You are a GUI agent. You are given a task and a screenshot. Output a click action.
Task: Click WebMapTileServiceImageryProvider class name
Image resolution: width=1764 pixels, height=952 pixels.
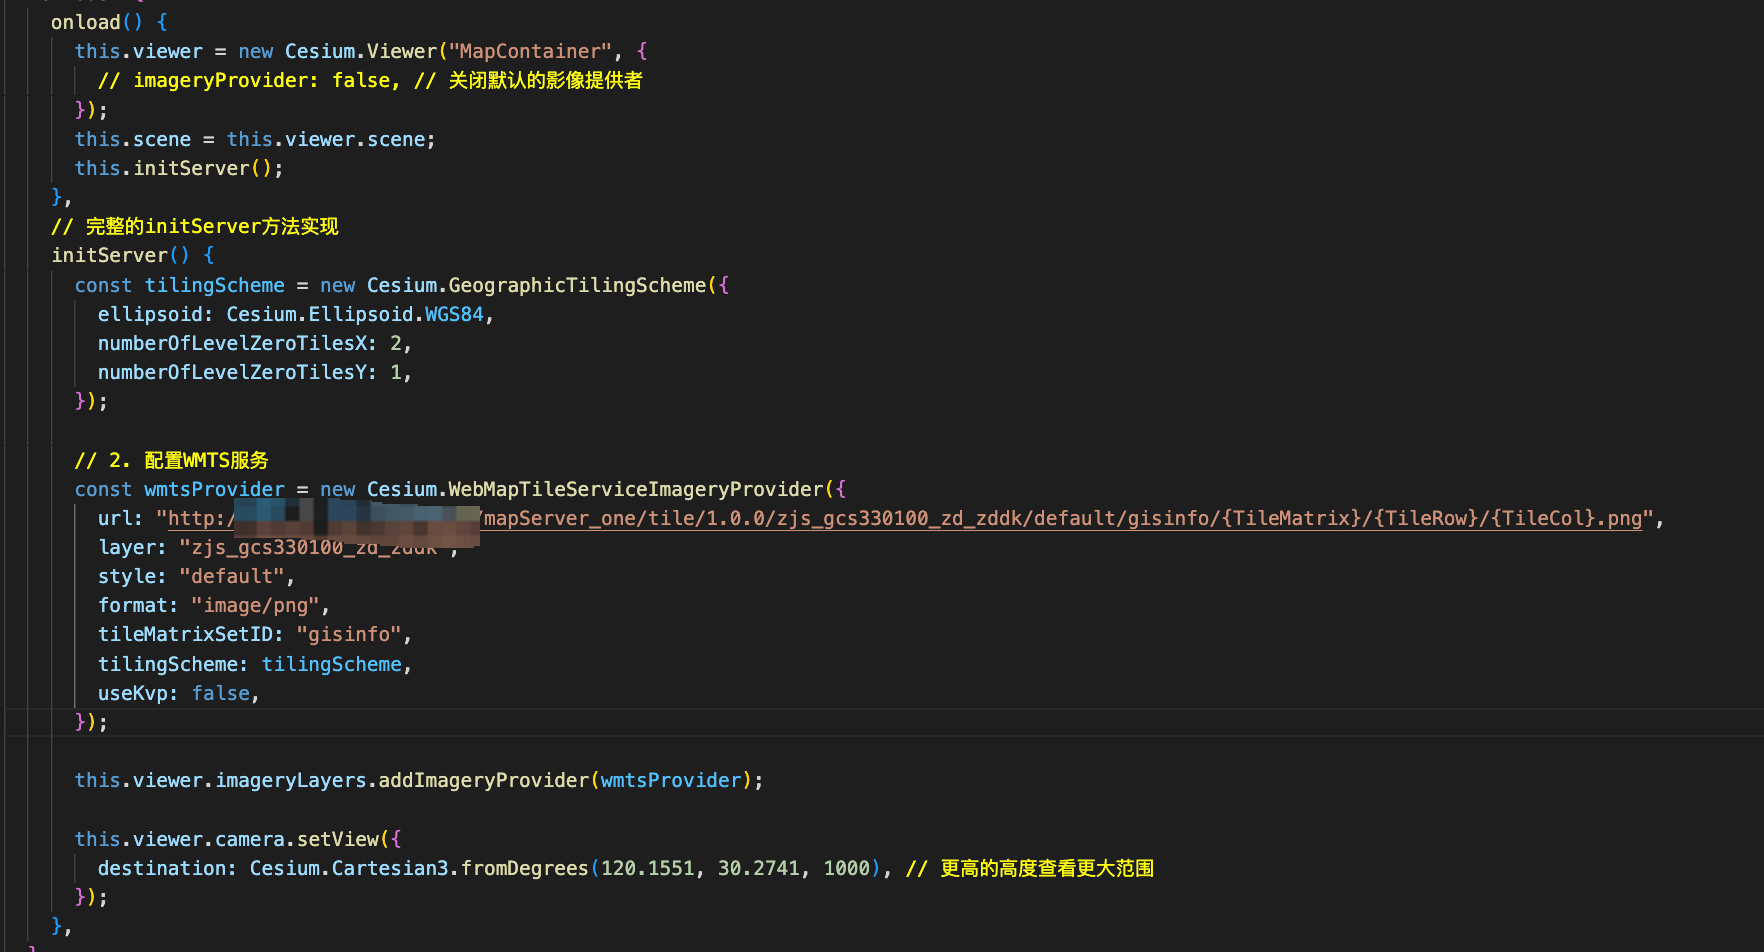click(x=635, y=489)
